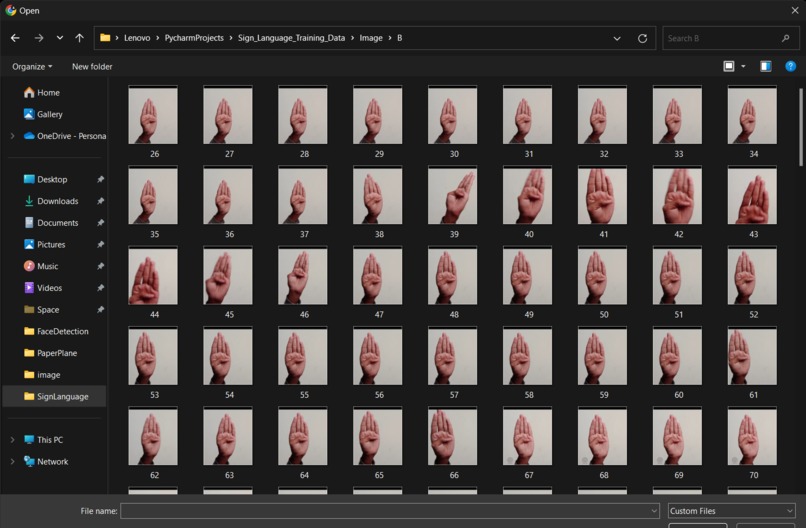The height and width of the screenshot is (528, 806).
Task: Expand the address bar history dropdown
Action: point(617,39)
